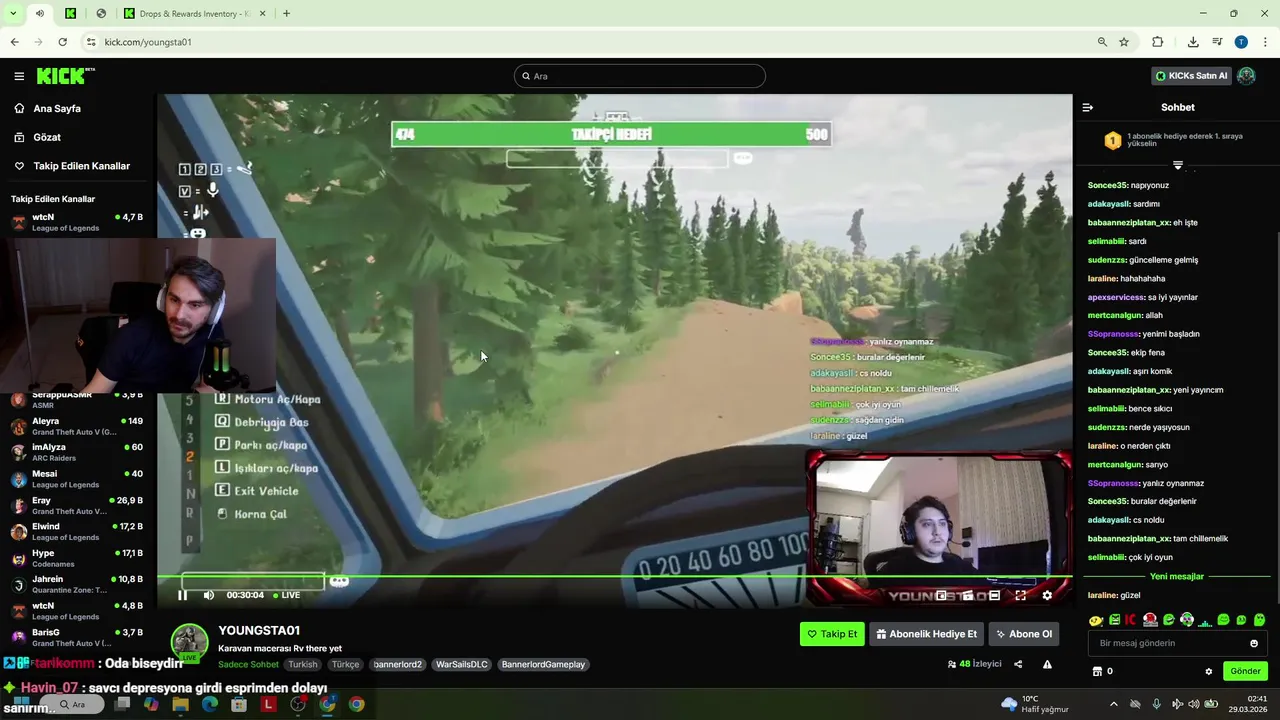Open the Kick hamburger menu
This screenshot has width=1280, height=720.
coord(19,76)
